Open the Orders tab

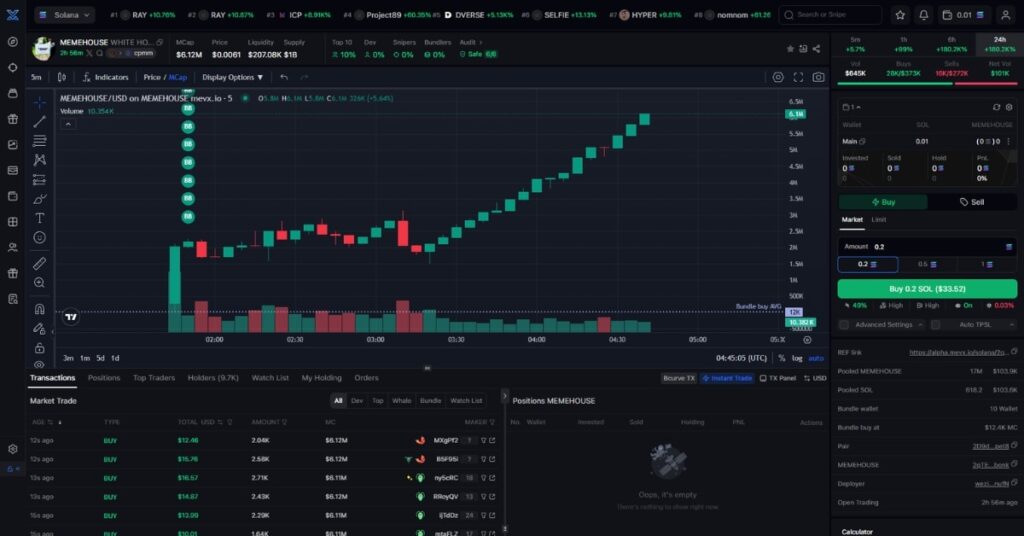click(366, 378)
